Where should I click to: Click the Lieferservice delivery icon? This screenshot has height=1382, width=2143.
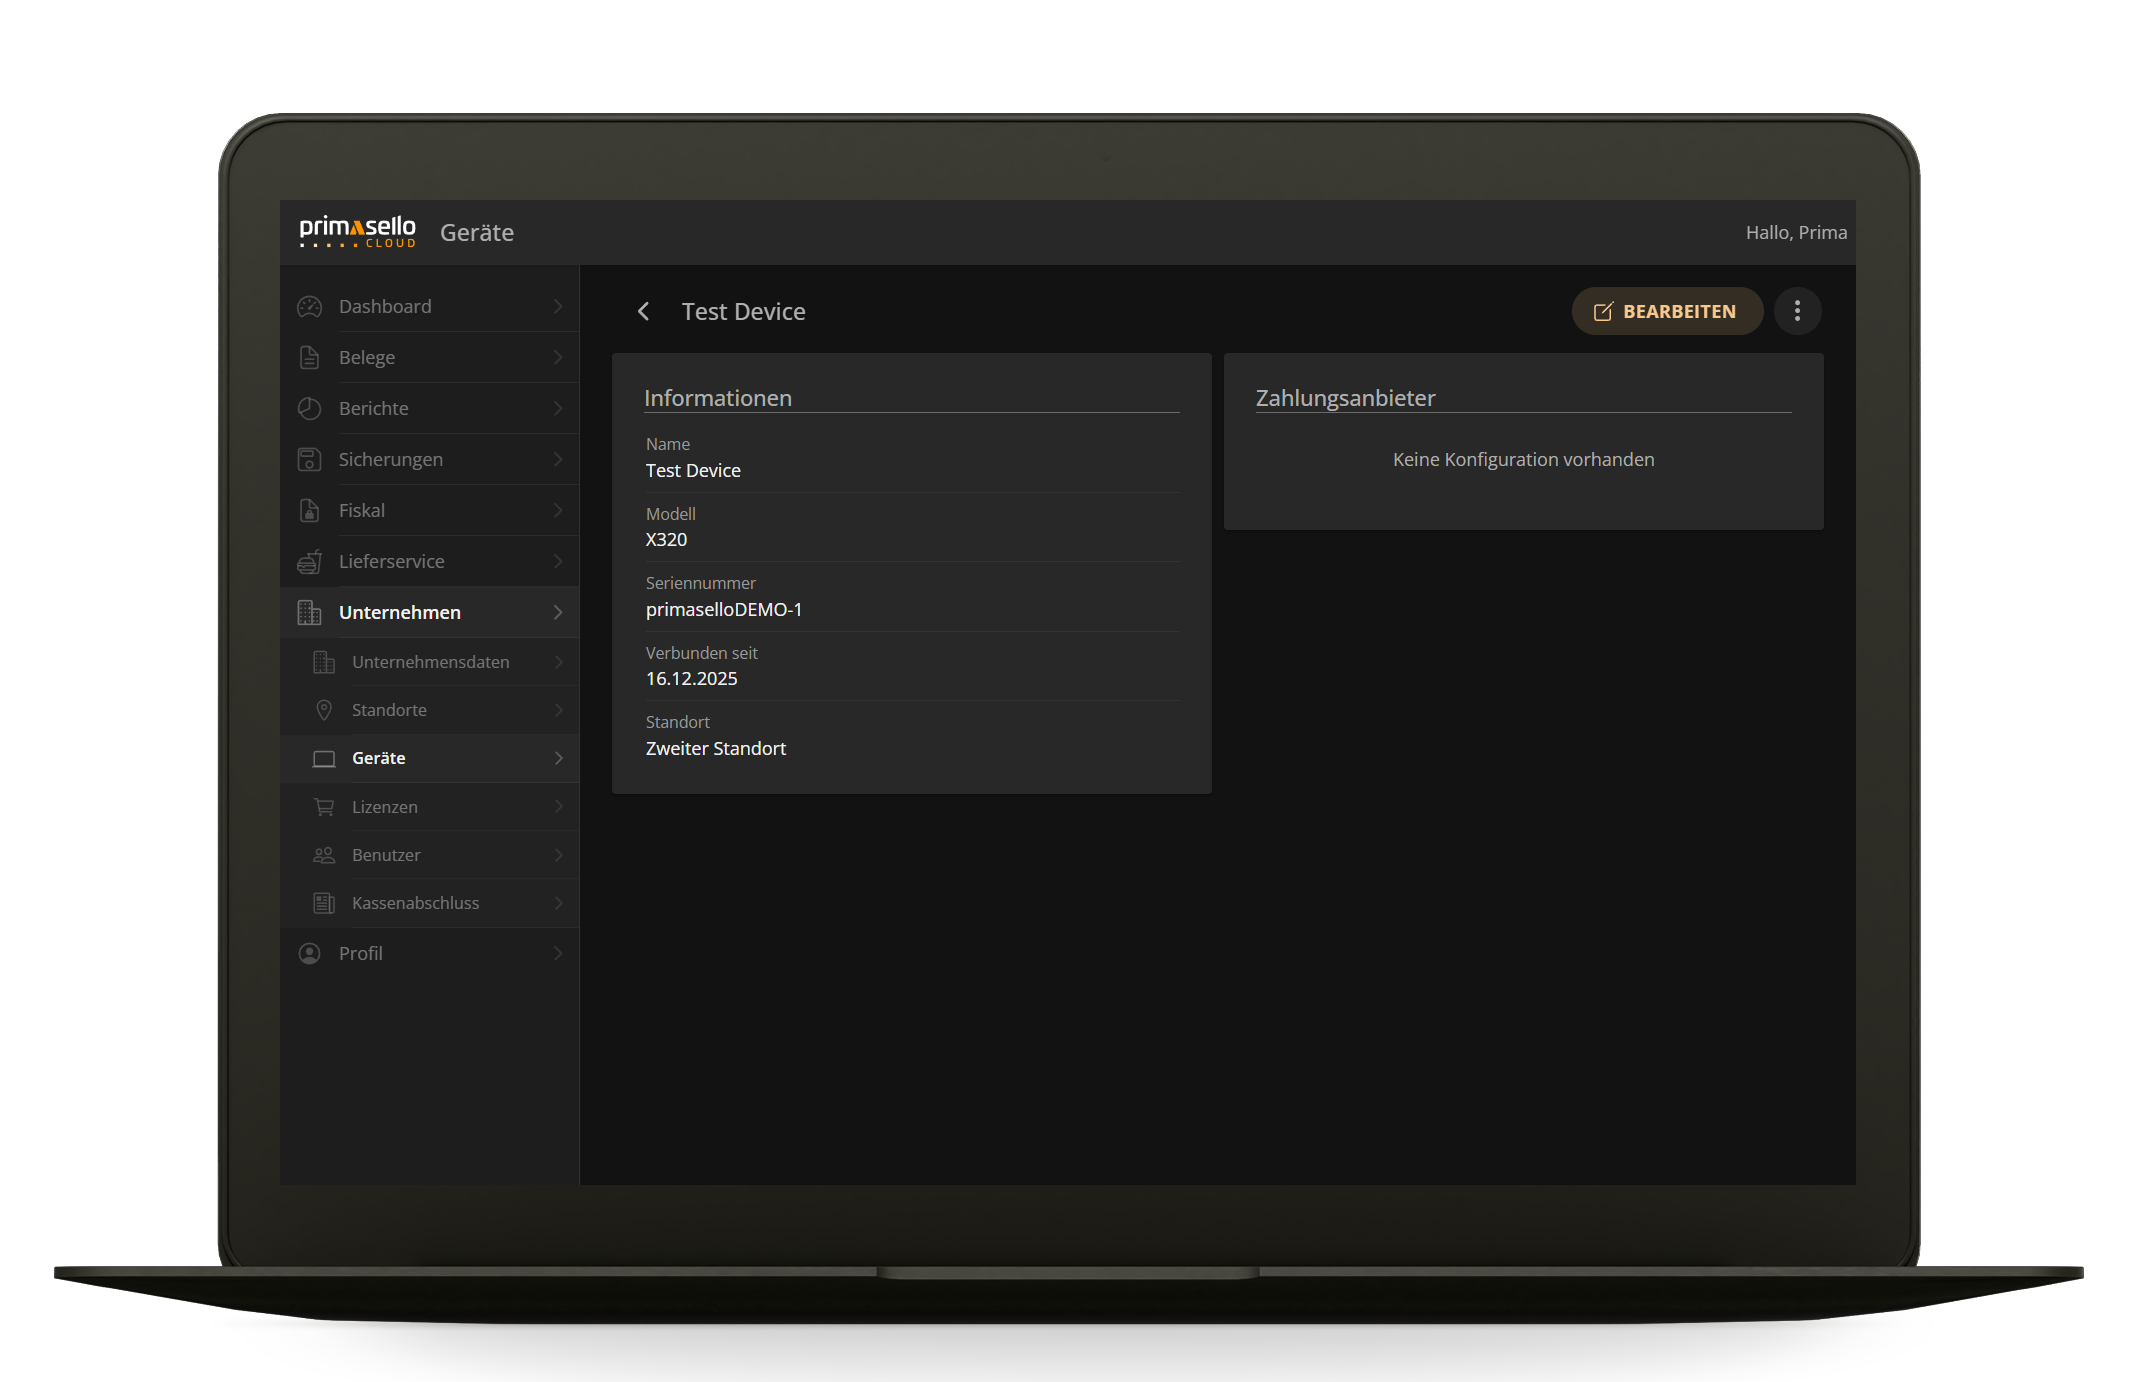(x=309, y=561)
